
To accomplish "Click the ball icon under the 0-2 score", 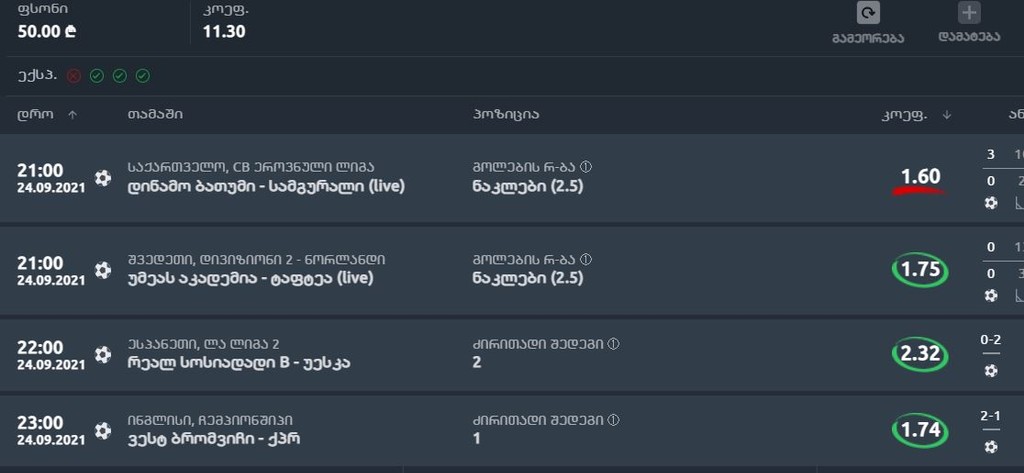I will click(990, 370).
